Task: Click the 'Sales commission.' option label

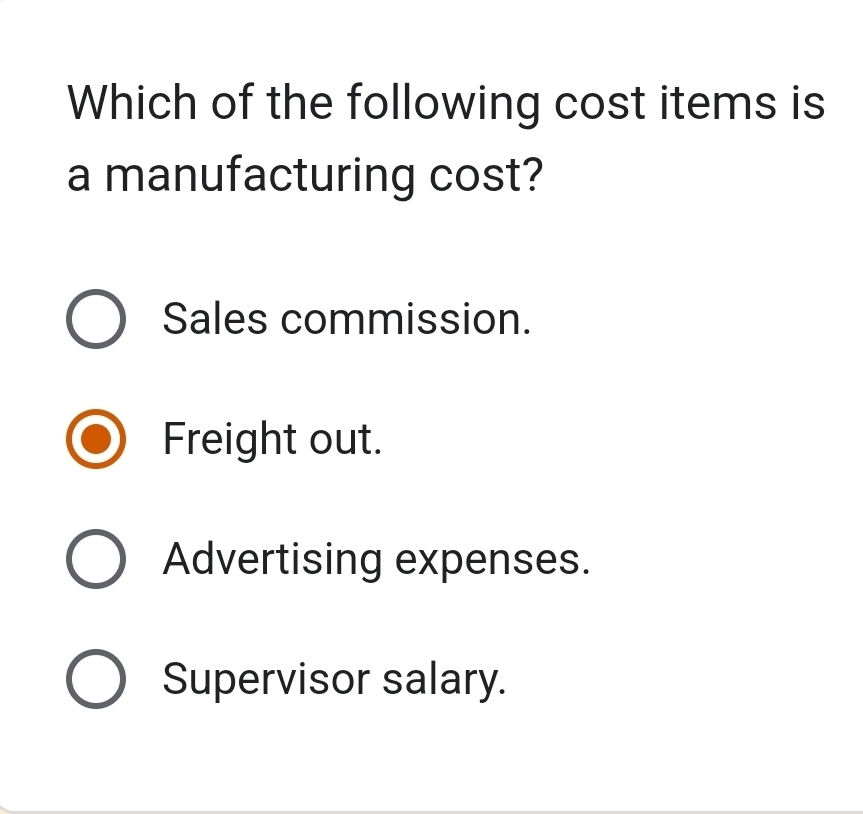Action: 346,320
